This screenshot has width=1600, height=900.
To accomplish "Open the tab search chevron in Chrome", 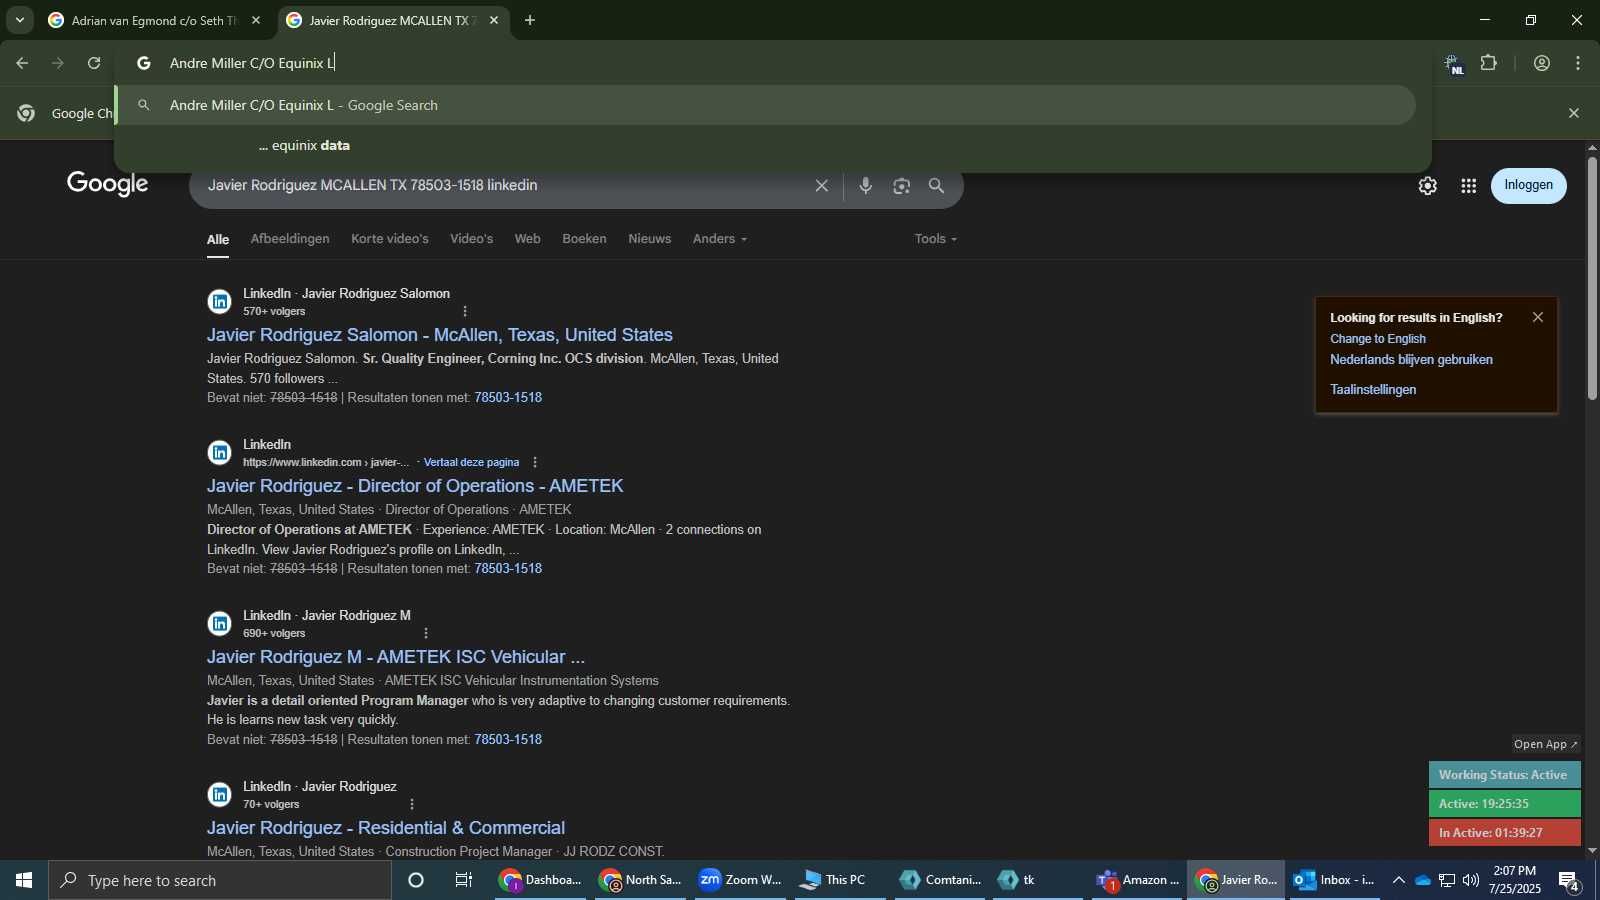I will (20, 20).
